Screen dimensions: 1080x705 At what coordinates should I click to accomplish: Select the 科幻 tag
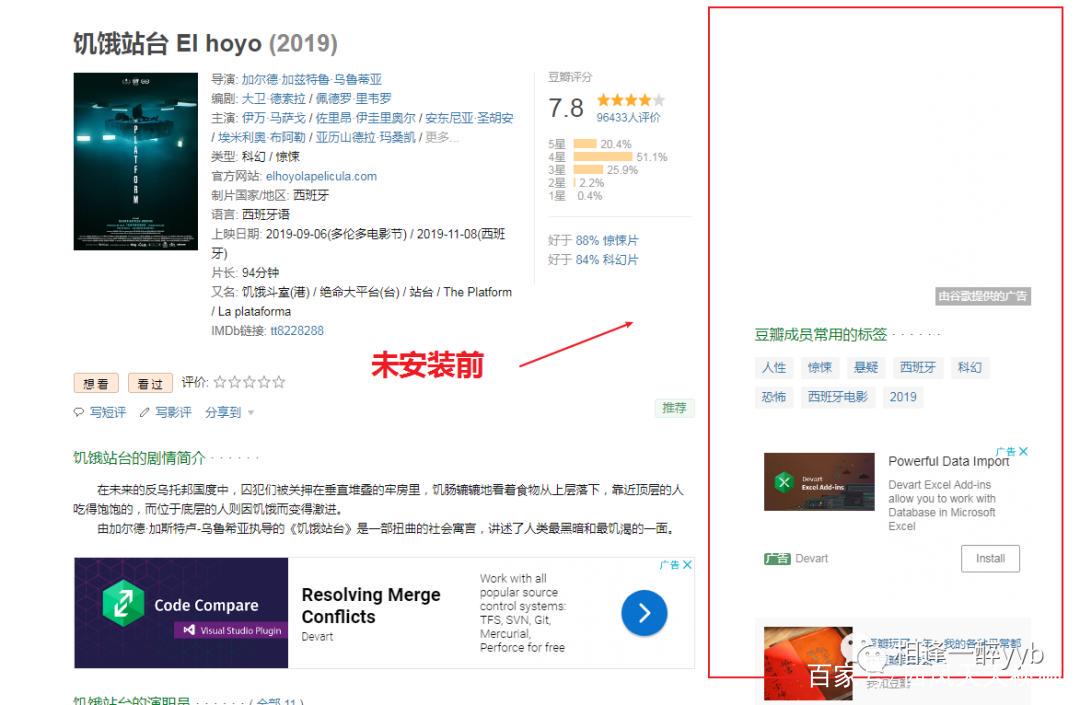click(x=970, y=368)
